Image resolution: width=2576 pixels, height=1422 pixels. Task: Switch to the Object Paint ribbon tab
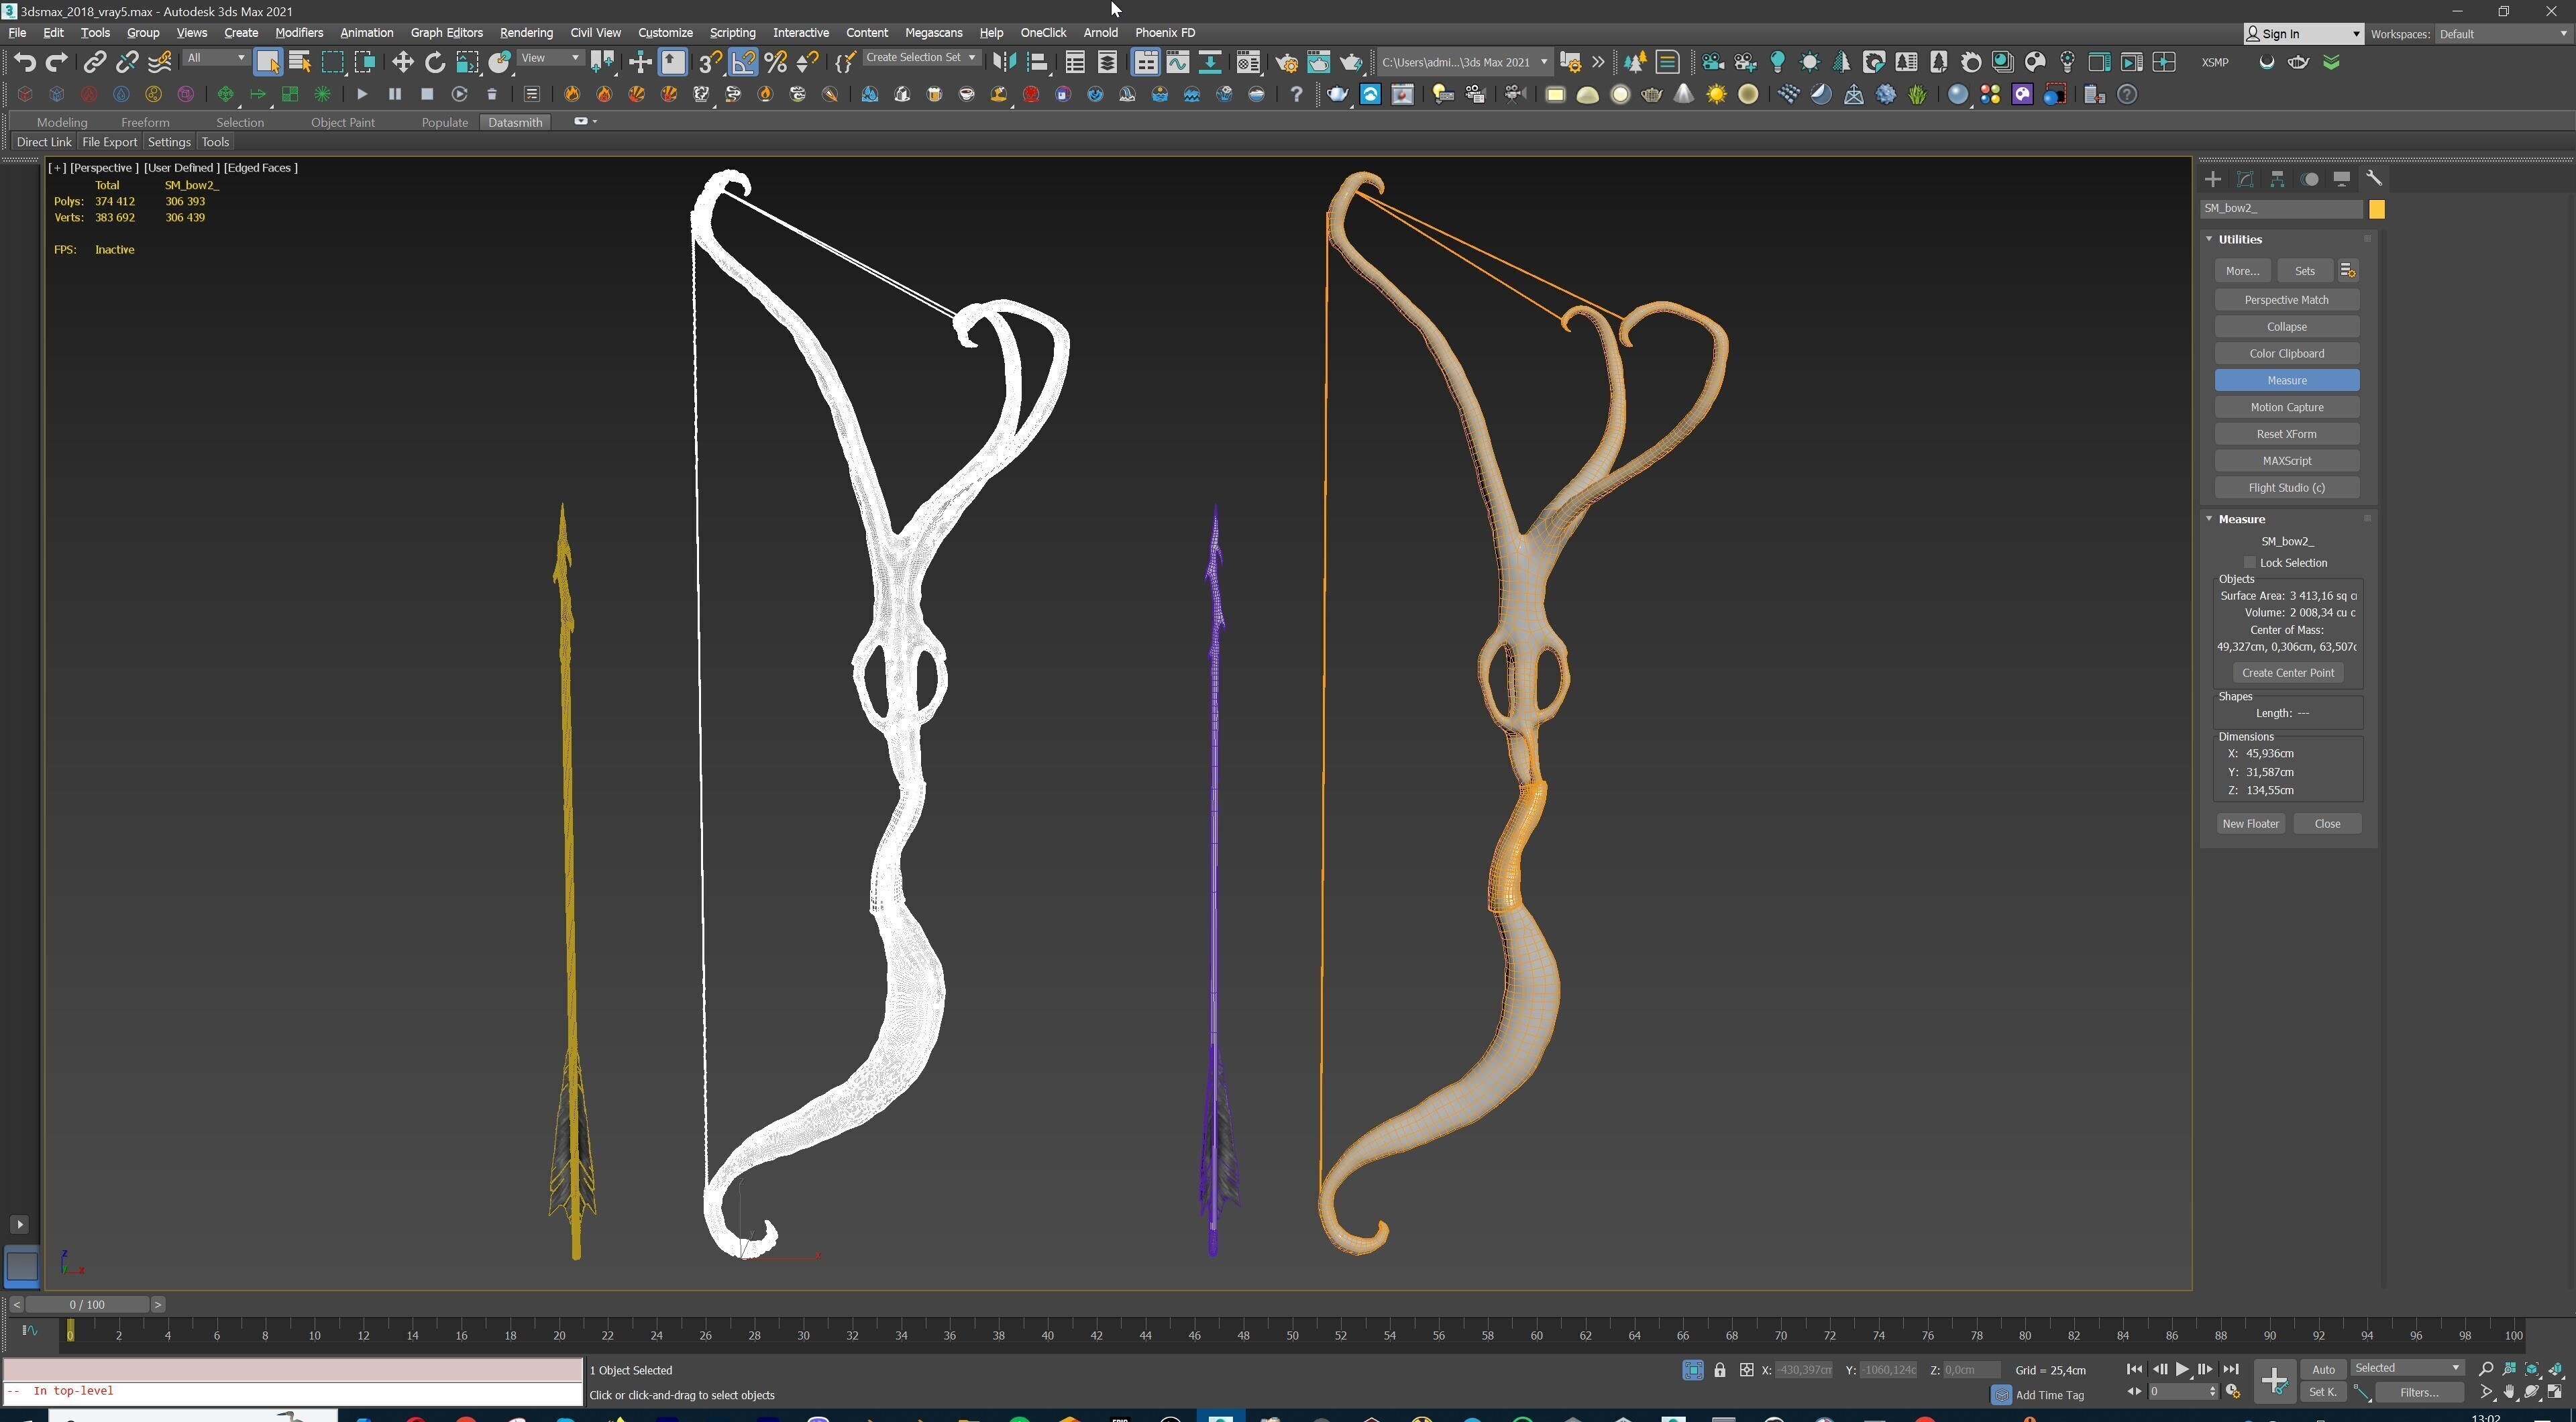pyautogui.click(x=342, y=122)
